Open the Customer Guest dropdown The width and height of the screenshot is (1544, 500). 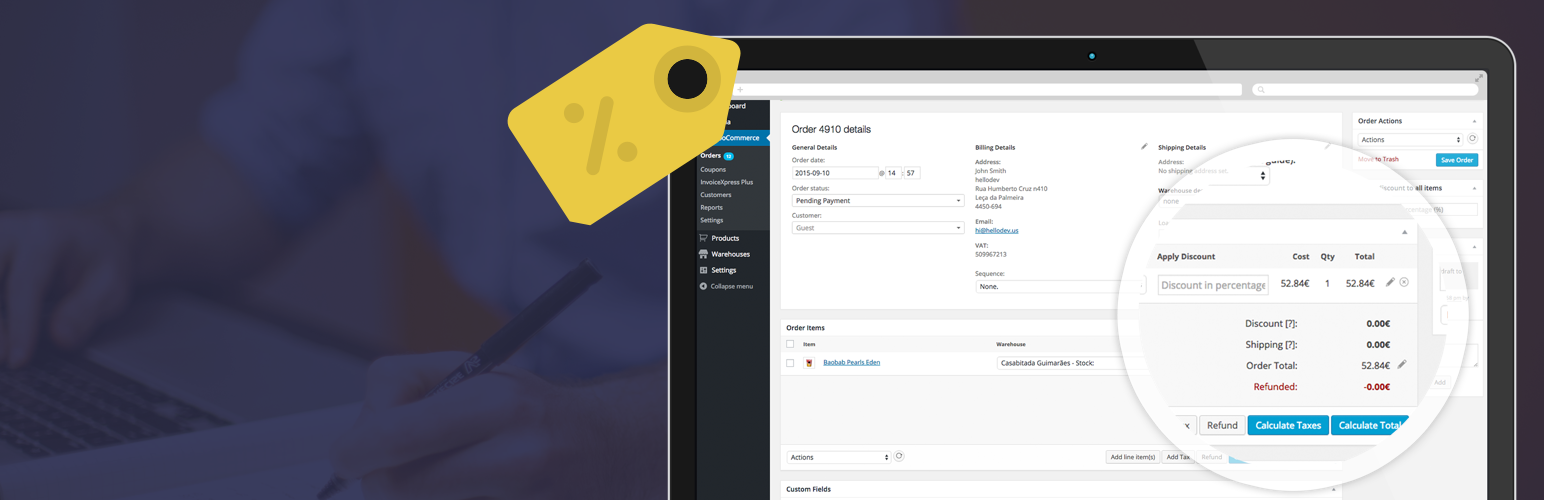point(877,227)
